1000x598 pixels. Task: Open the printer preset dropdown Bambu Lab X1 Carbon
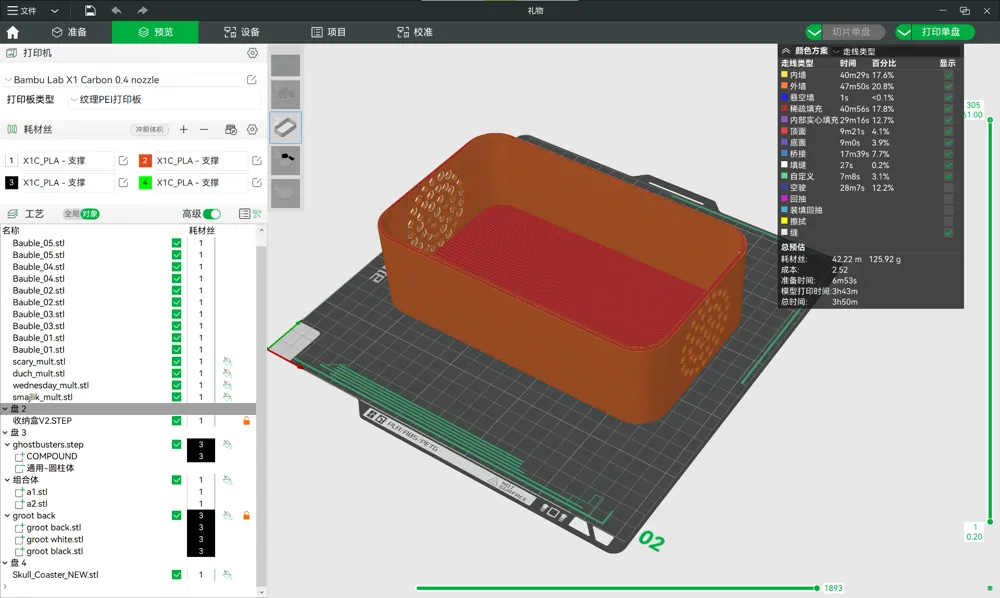(122, 80)
